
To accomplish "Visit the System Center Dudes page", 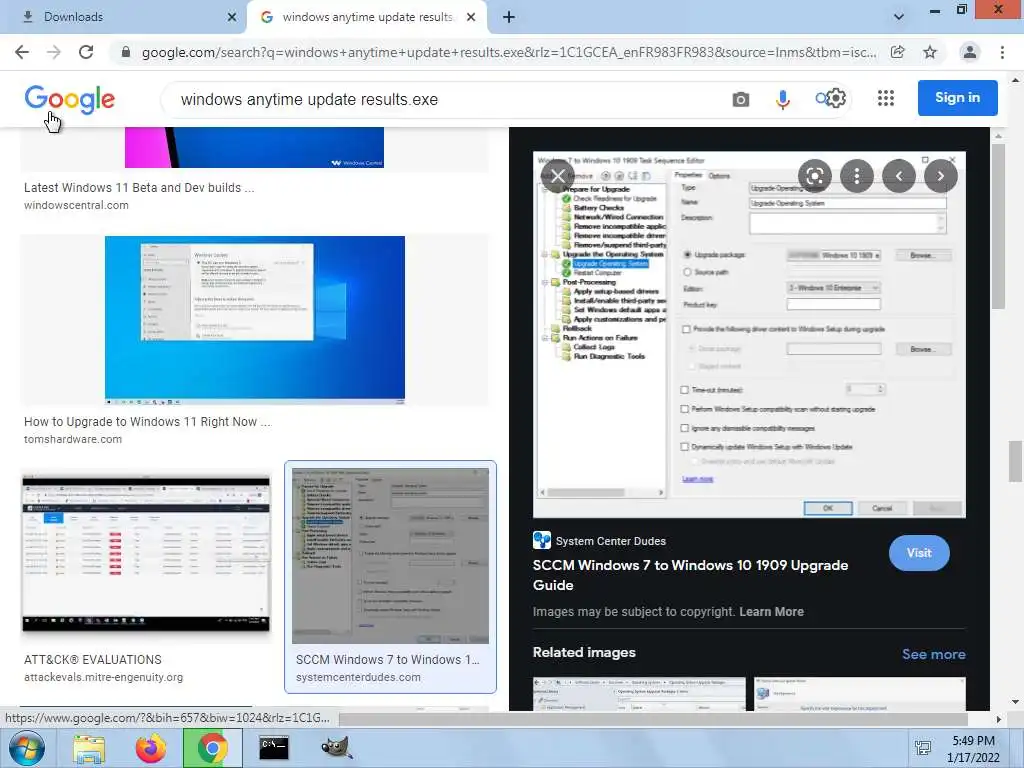I will tap(919, 553).
